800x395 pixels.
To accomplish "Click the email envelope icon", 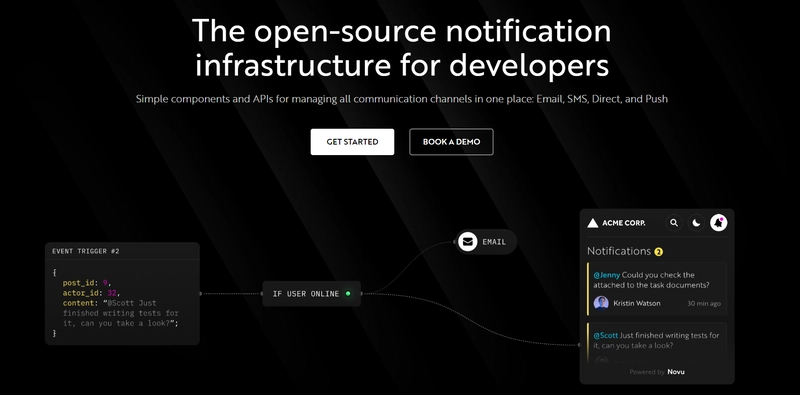I will click(467, 241).
